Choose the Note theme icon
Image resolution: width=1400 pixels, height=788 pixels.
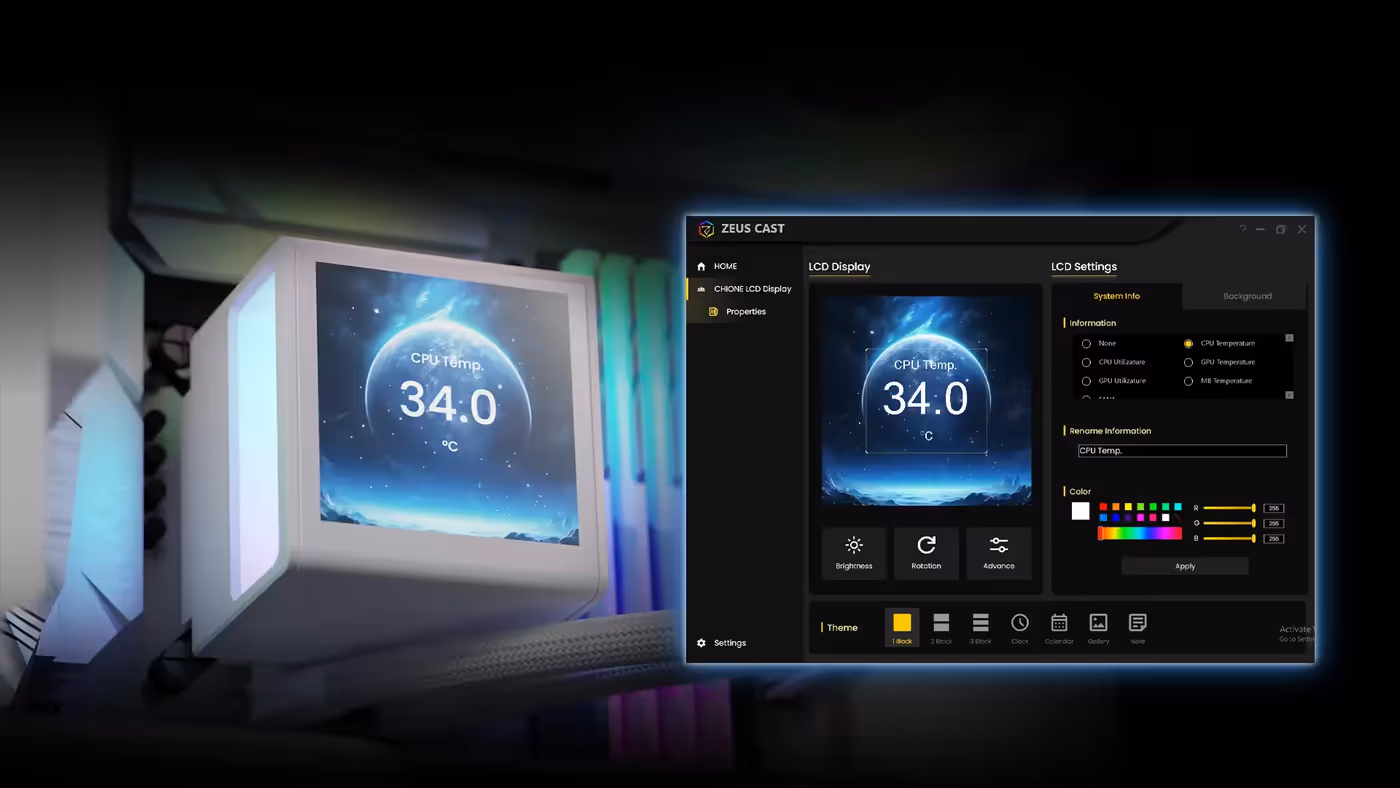click(x=1138, y=627)
